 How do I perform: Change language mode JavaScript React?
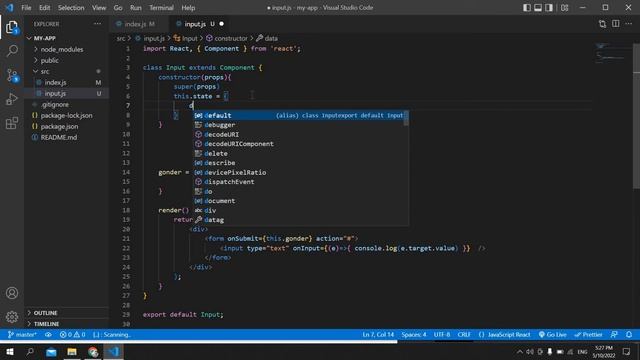[x=504, y=334]
